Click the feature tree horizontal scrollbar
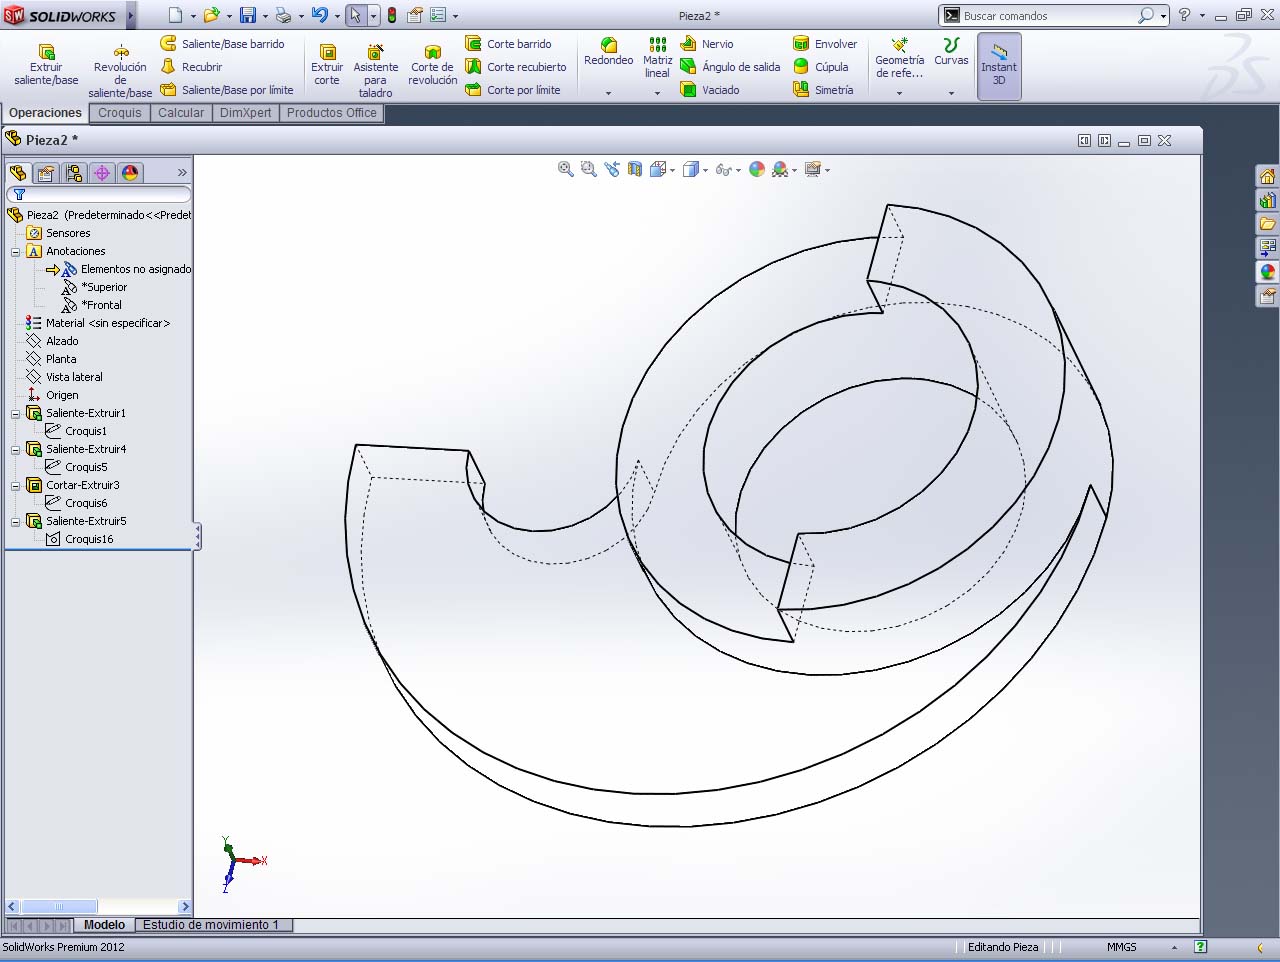Viewport: 1280px width, 962px height. (x=98, y=907)
